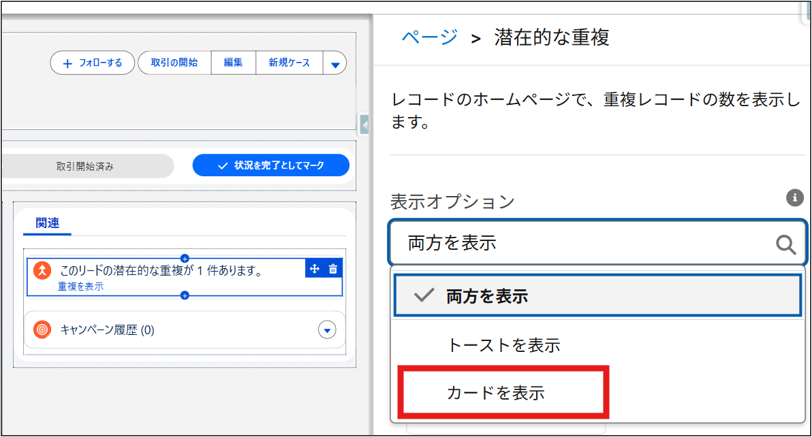Viewport: 812px width, 437px height.
Task: Select the トーストを表示 option
Action: point(598,345)
